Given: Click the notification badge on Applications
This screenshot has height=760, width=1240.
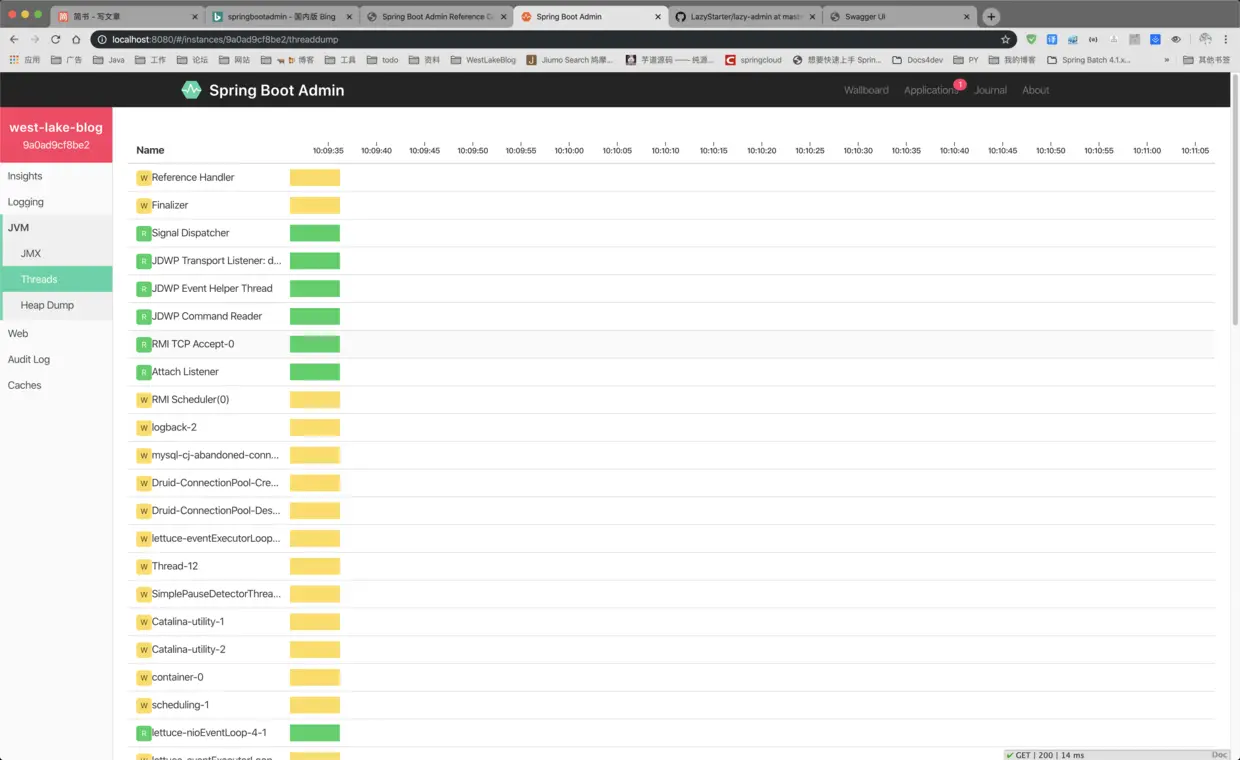Looking at the screenshot, I should point(960,85).
